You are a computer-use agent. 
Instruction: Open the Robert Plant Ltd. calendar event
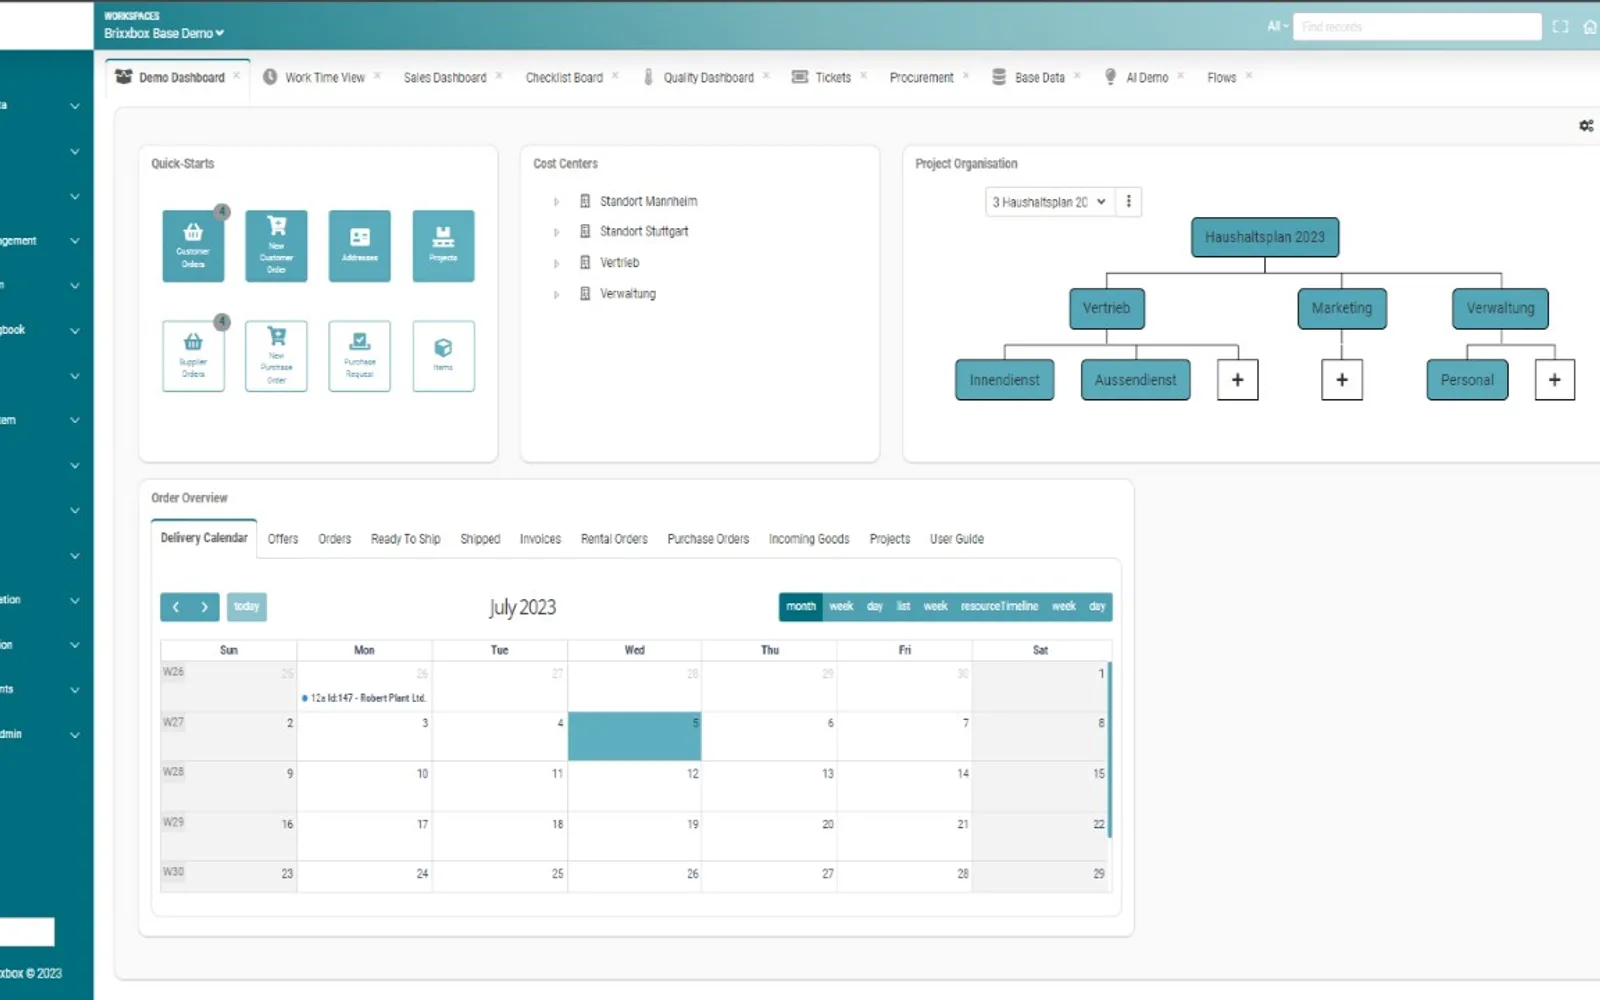pyautogui.click(x=365, y=698)
